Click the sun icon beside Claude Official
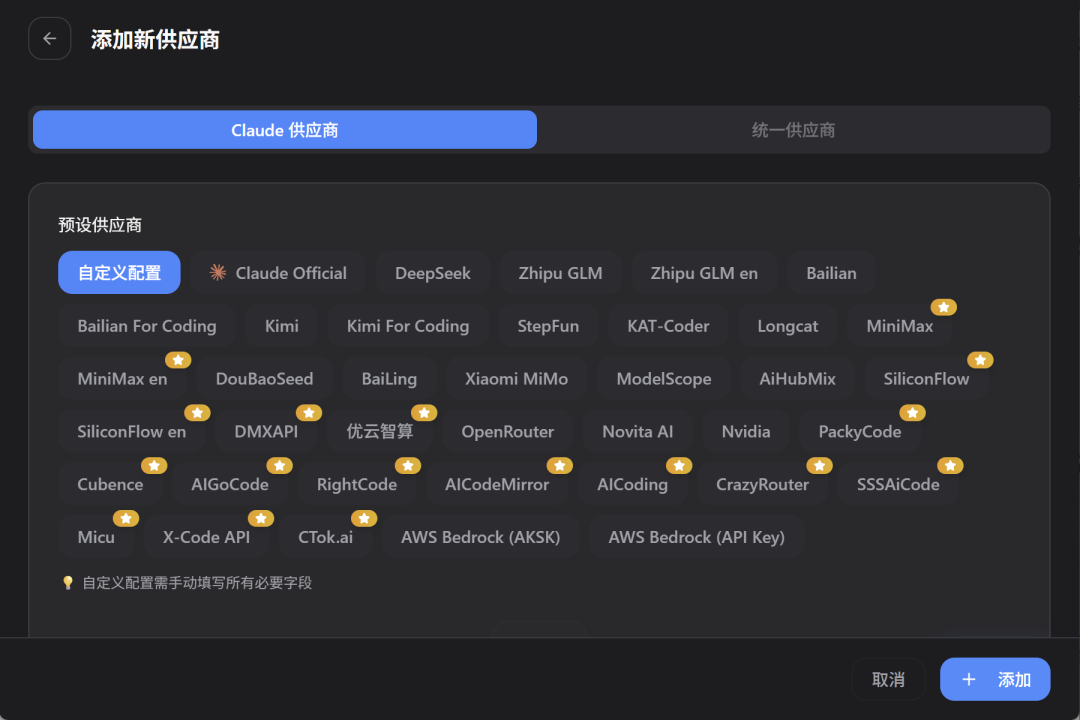 (219, 272)
